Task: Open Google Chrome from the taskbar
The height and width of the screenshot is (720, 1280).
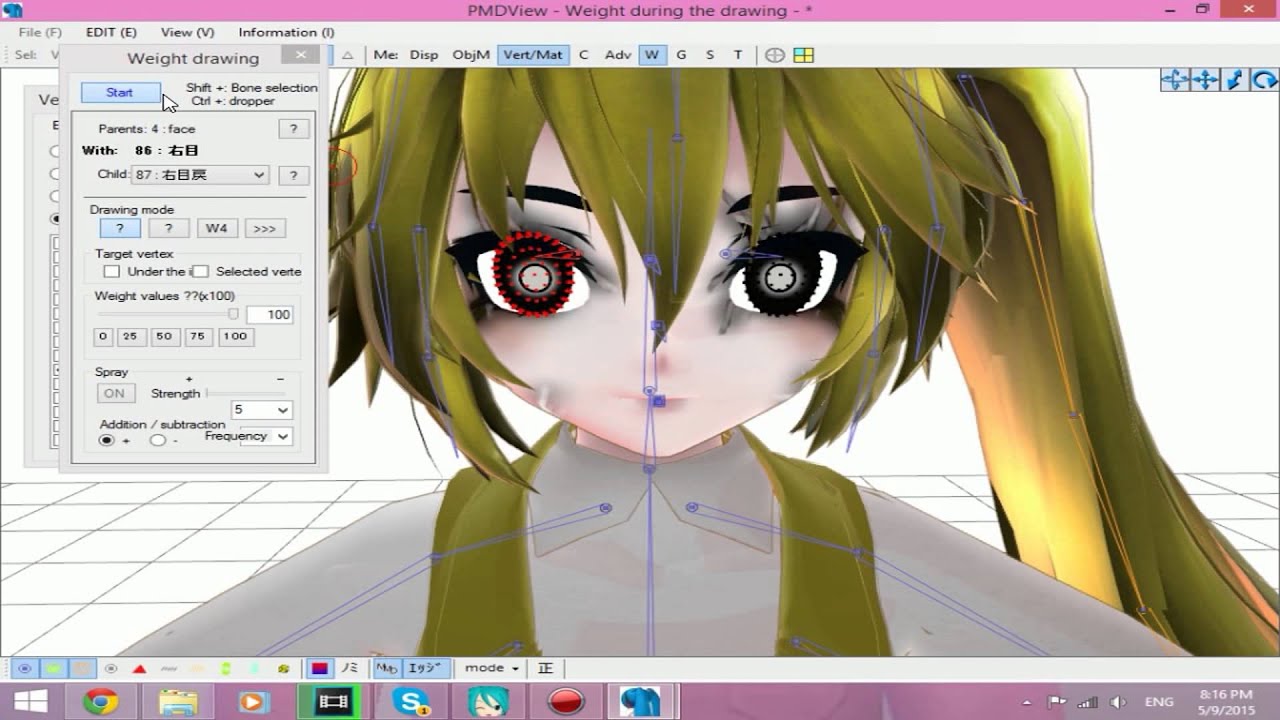Action: pos(101,702)
